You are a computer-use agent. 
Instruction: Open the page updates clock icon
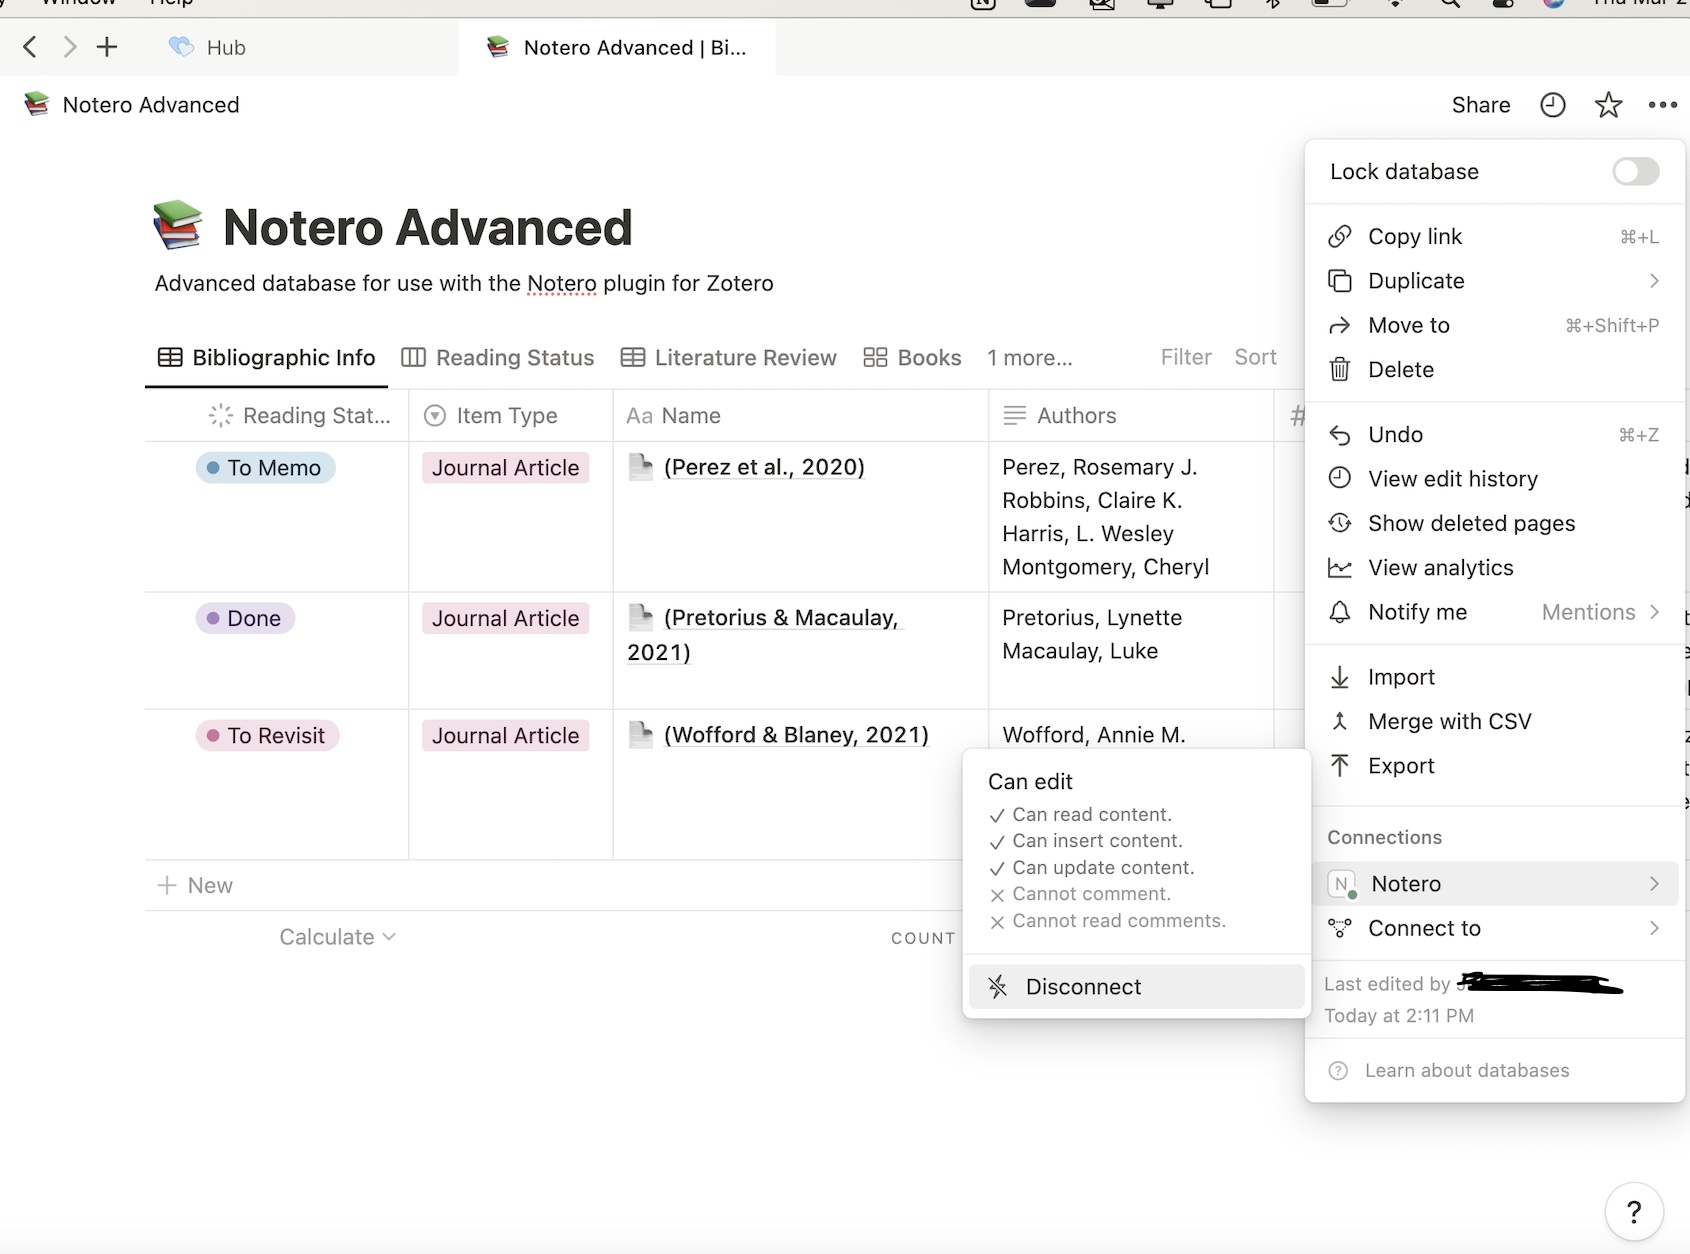coord(1552,105)
